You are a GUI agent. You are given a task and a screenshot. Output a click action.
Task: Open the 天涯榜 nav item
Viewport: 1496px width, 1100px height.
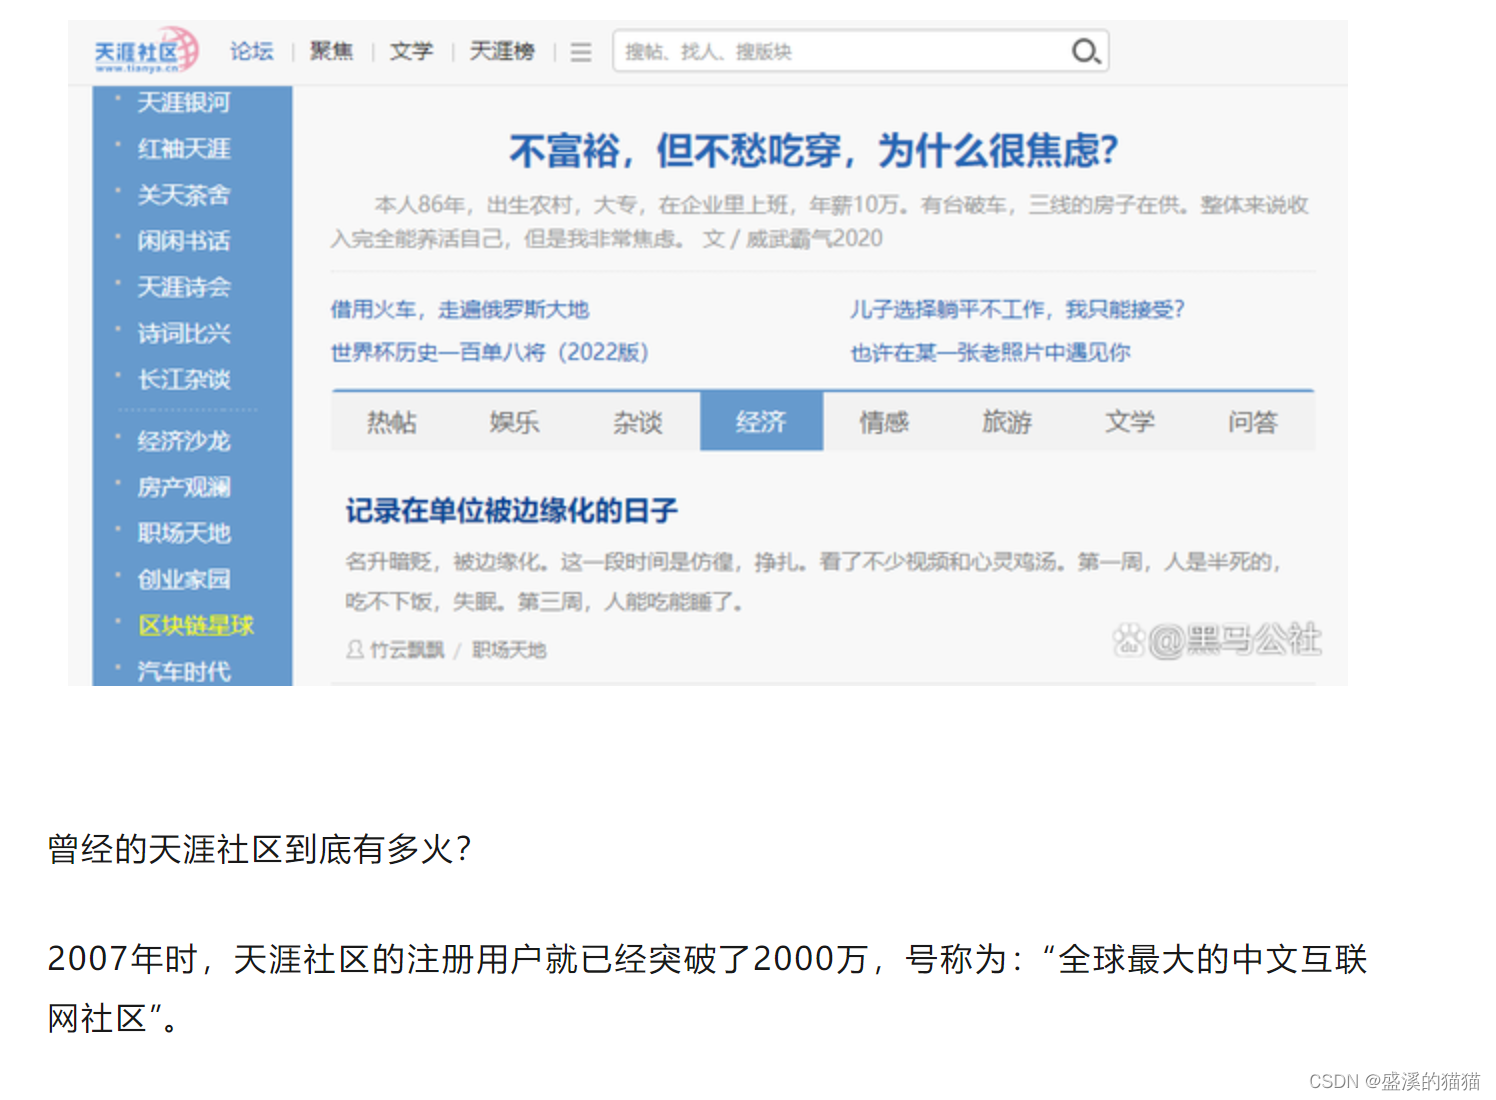click(502, 51)
